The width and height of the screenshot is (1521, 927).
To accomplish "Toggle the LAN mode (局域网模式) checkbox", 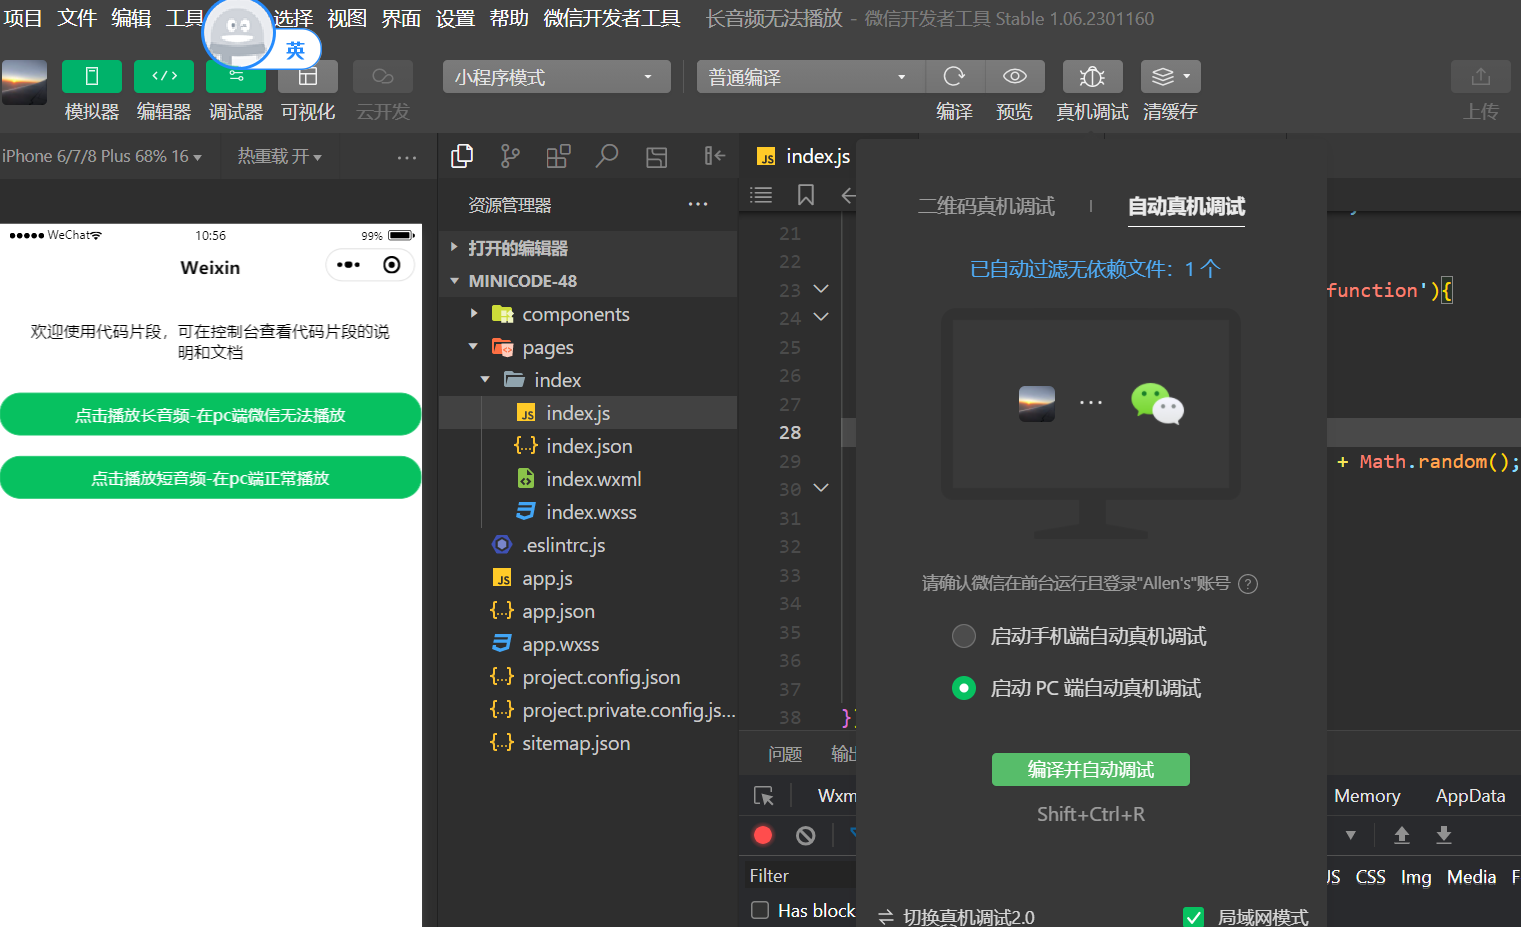I will pos(1193,917).
